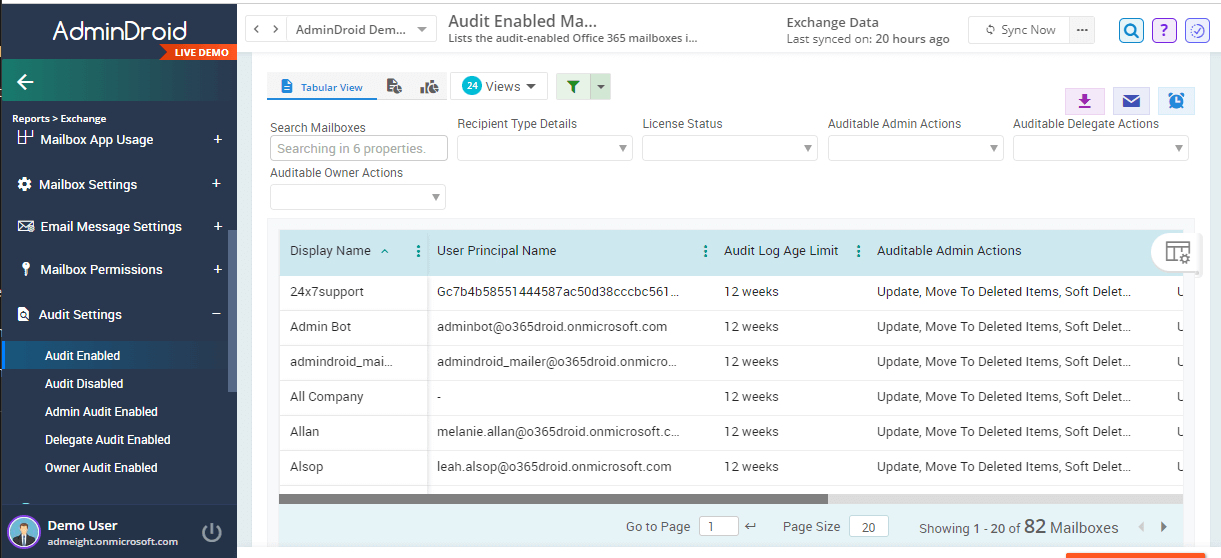Click the All Company display name cell
1221x558 pixels.
coord(327,397)
